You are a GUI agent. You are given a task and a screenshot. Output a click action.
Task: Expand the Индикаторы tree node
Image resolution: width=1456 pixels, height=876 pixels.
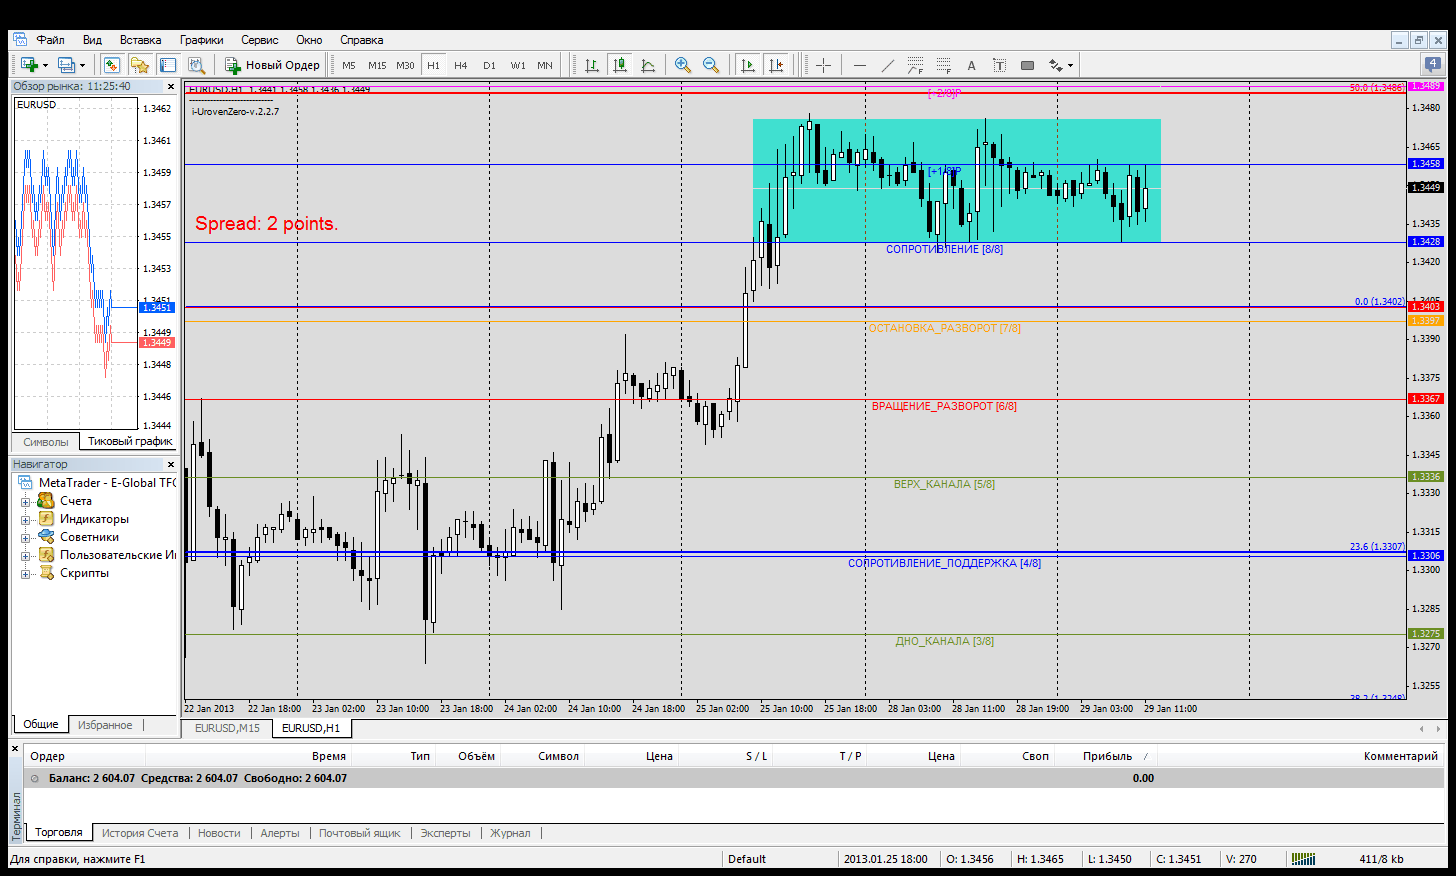click(x=26, y=519)
